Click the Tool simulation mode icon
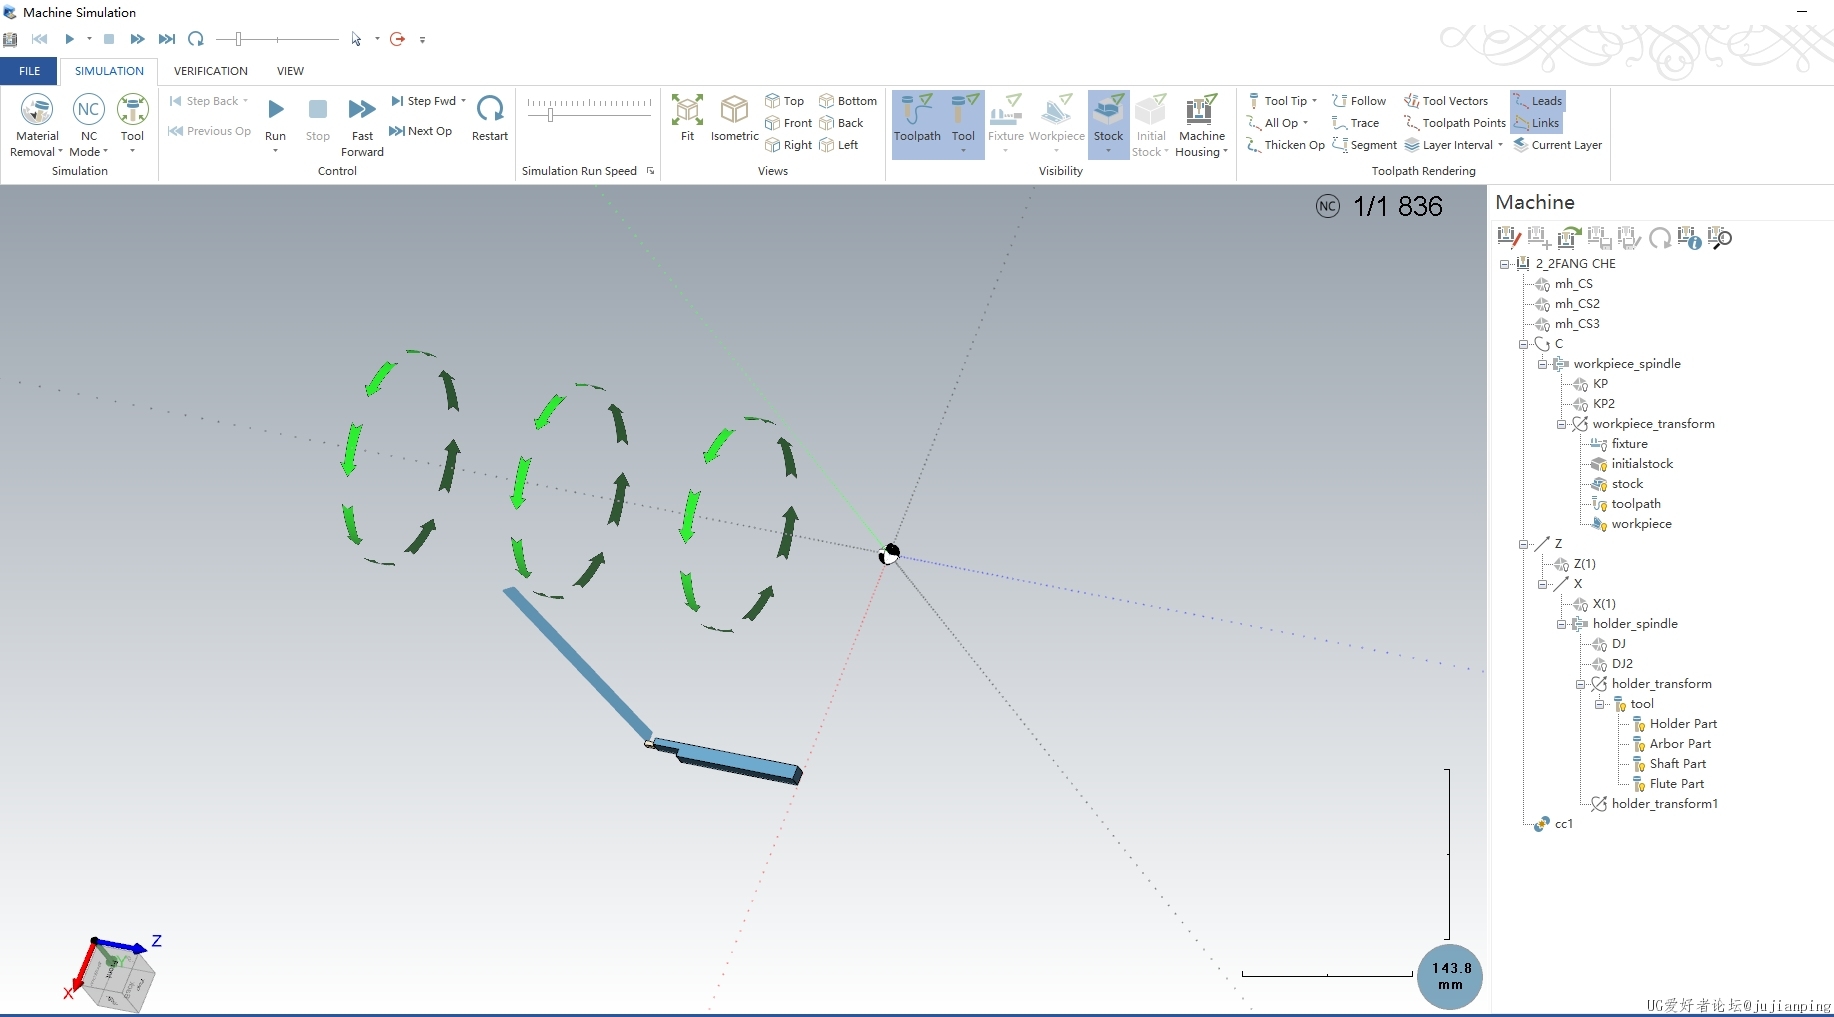This screenshot has height=1017, width=1834. click(x=132, y=124)
